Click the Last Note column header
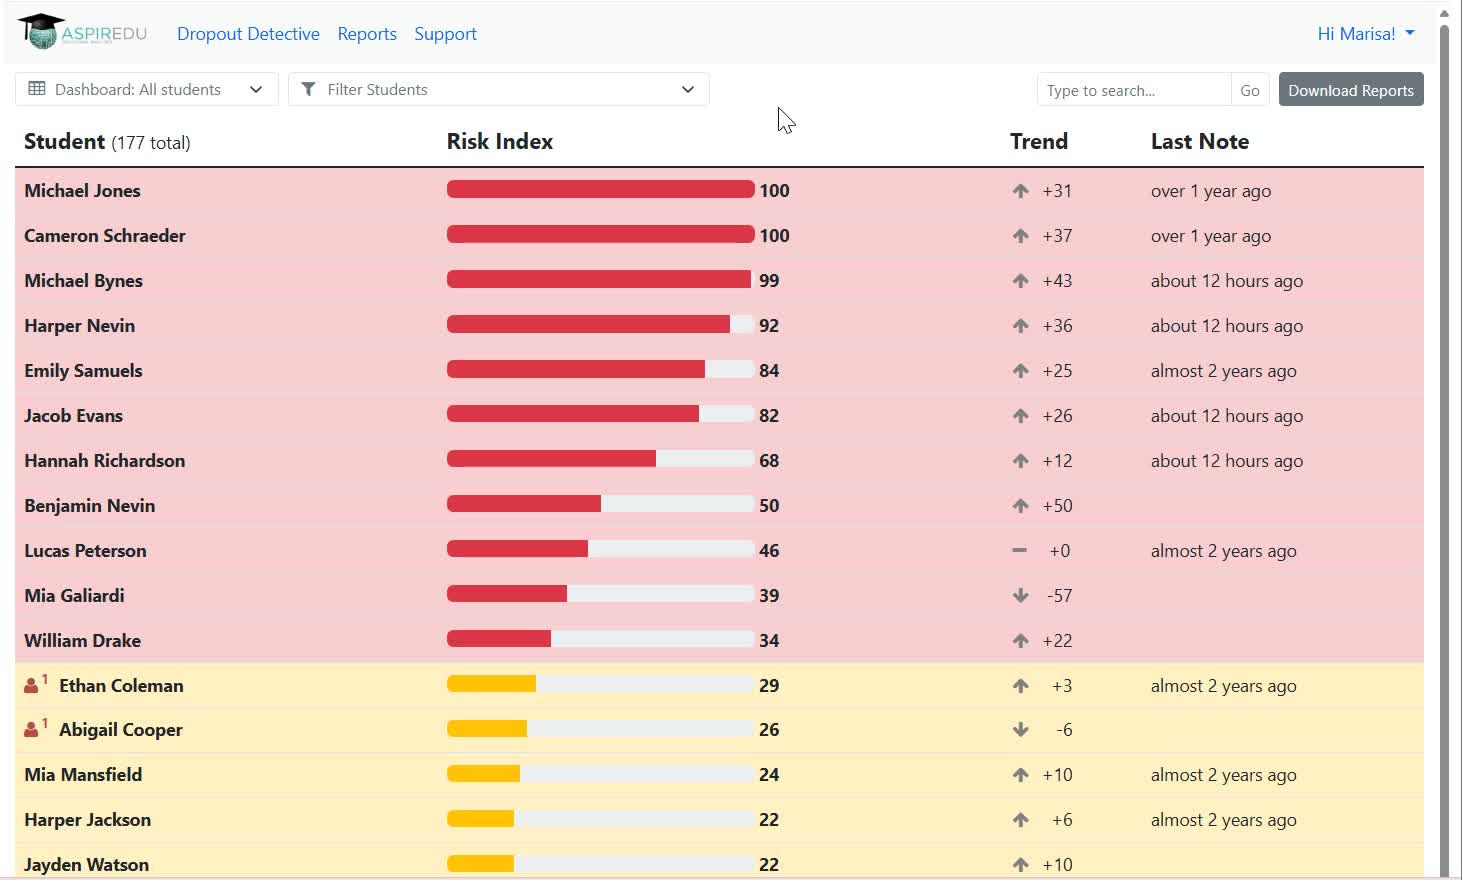Image resolution: width=1462 pixels, height=880 pixels. pos(1200,141)
